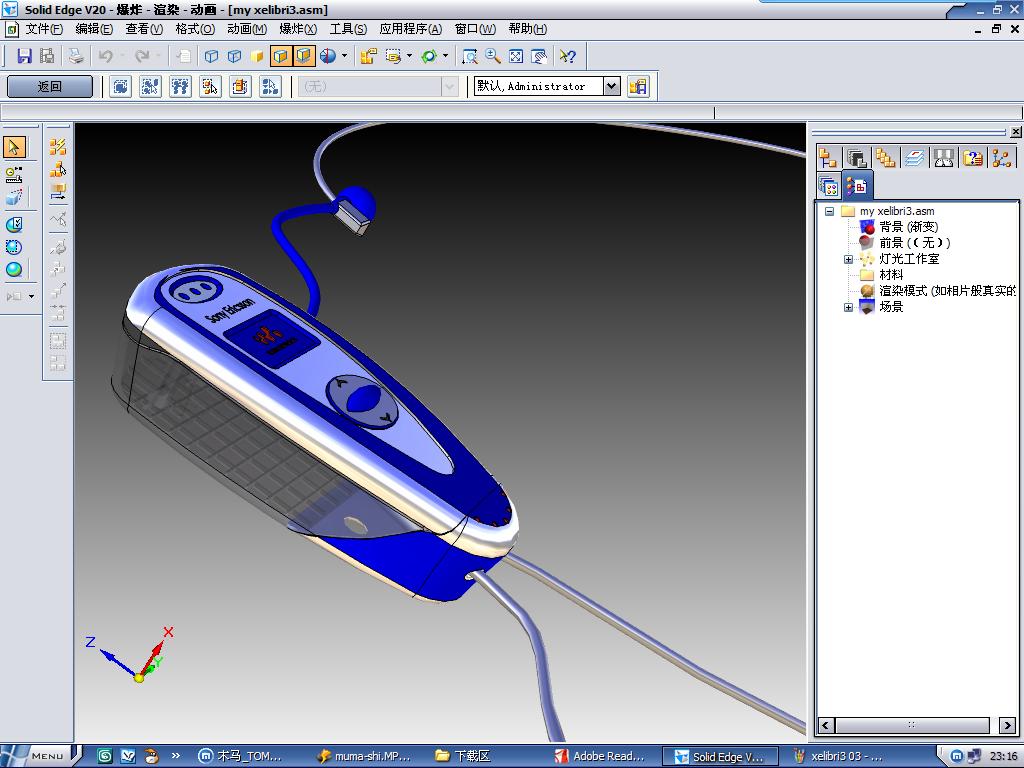Select the solid yellow cube shading icon
The height and width of the screenshot is (768, 1024).
pyautogui.click(x=257, y=56)
